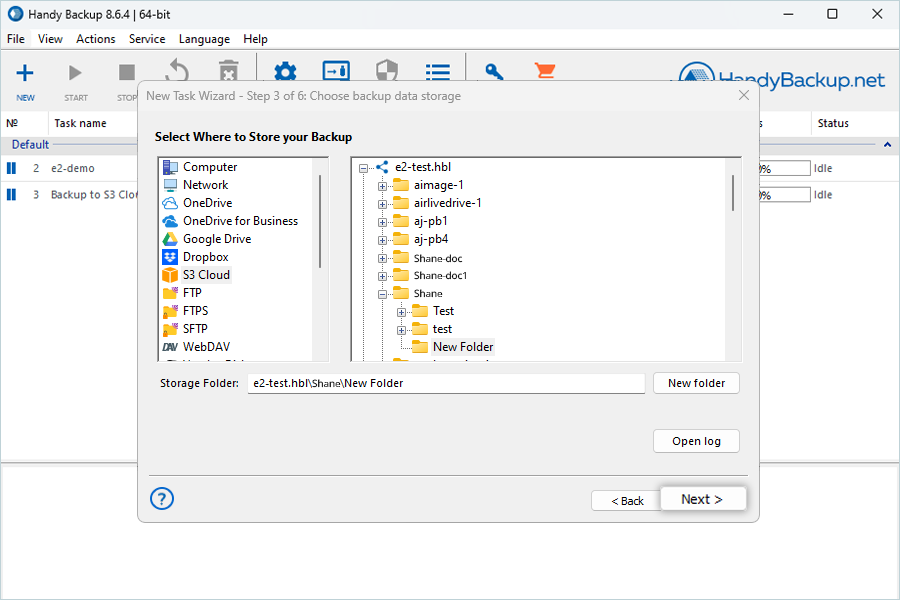Screen dimensions: 900x600
Task: Open the File menu
Action: pos(15,39)
